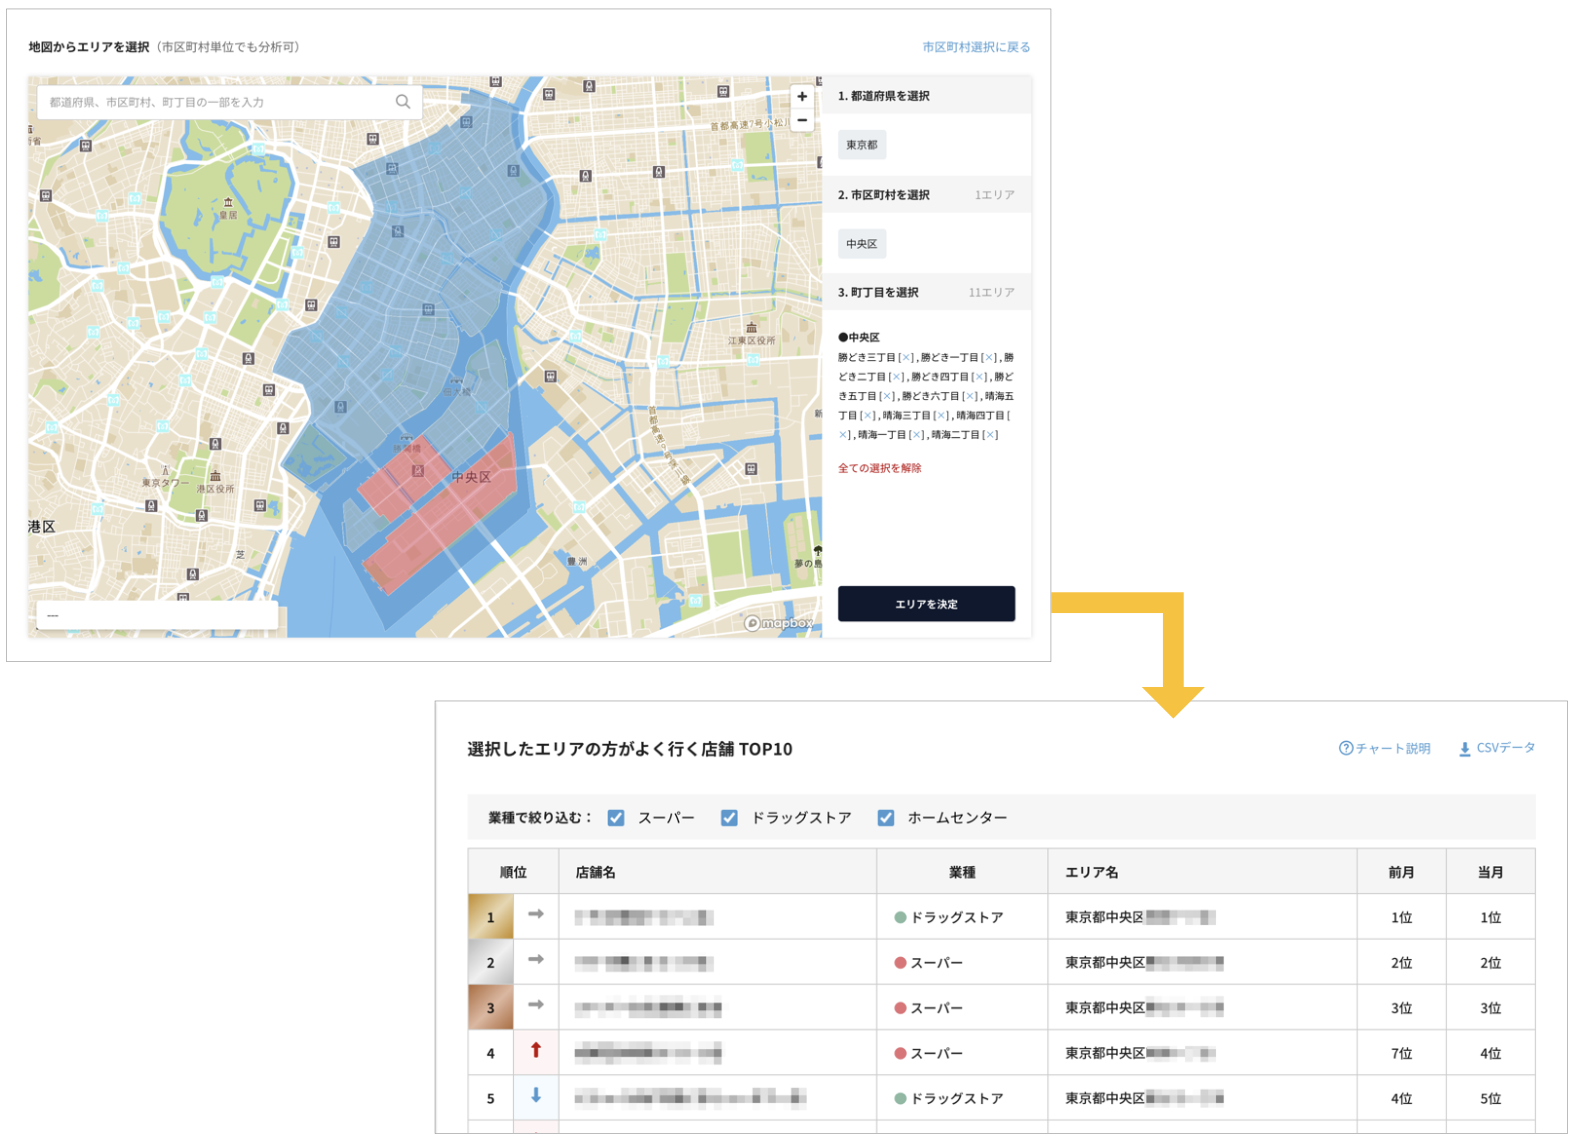1576x1142 pixels.
Task: Clear all with 全ての選択を解除 link
Action: pos(880,468)
